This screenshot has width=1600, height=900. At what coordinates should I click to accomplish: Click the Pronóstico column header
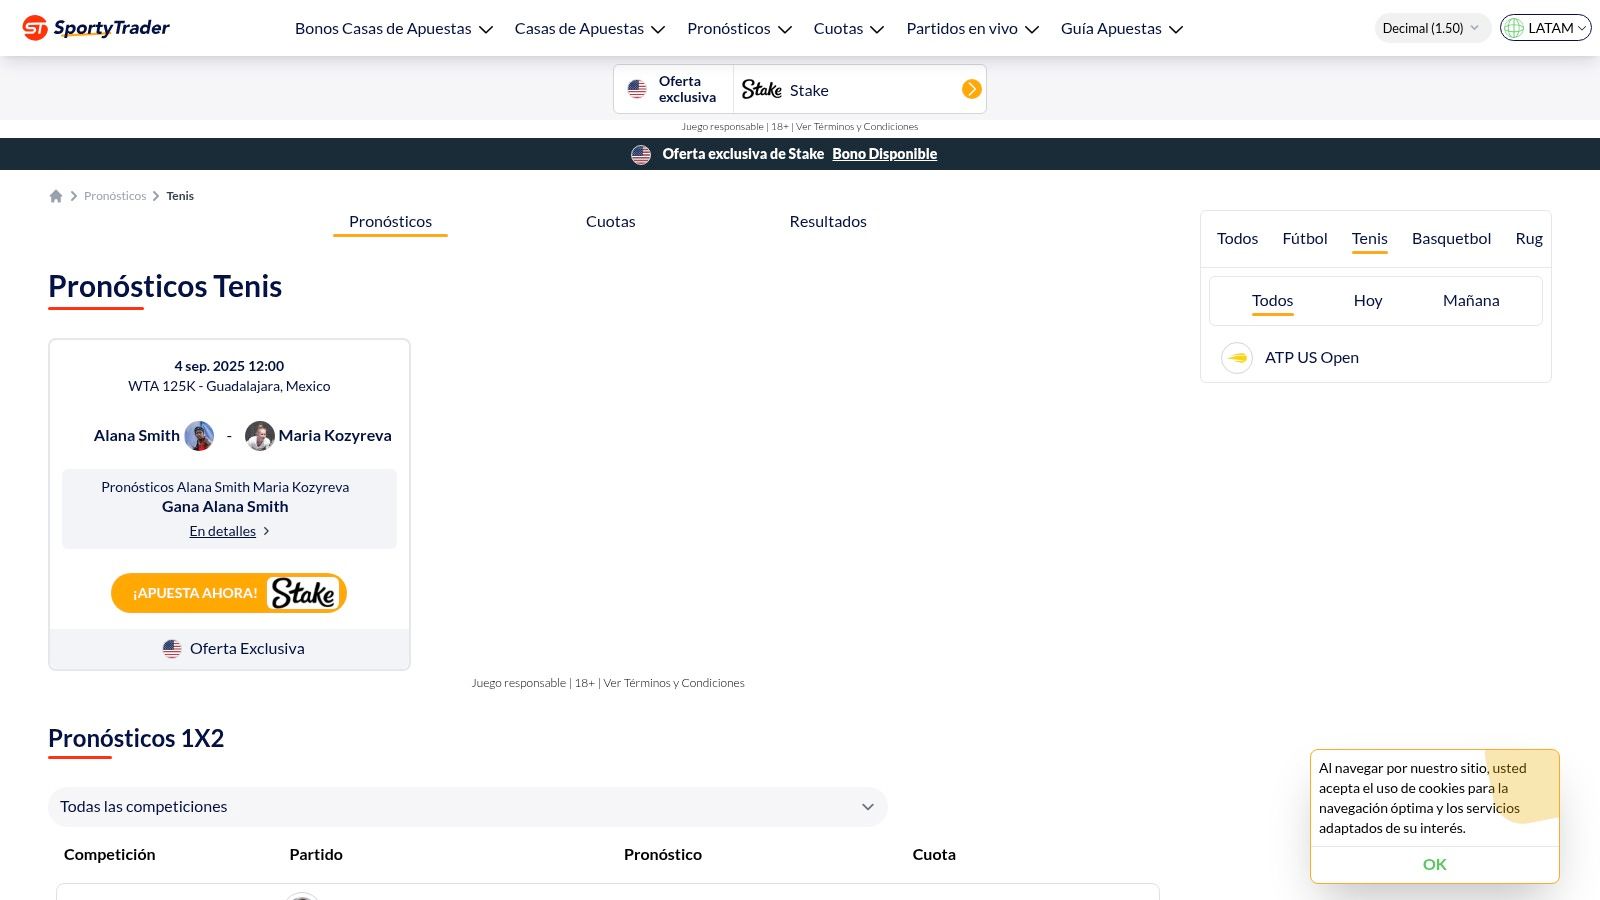[x=663, y=855]
